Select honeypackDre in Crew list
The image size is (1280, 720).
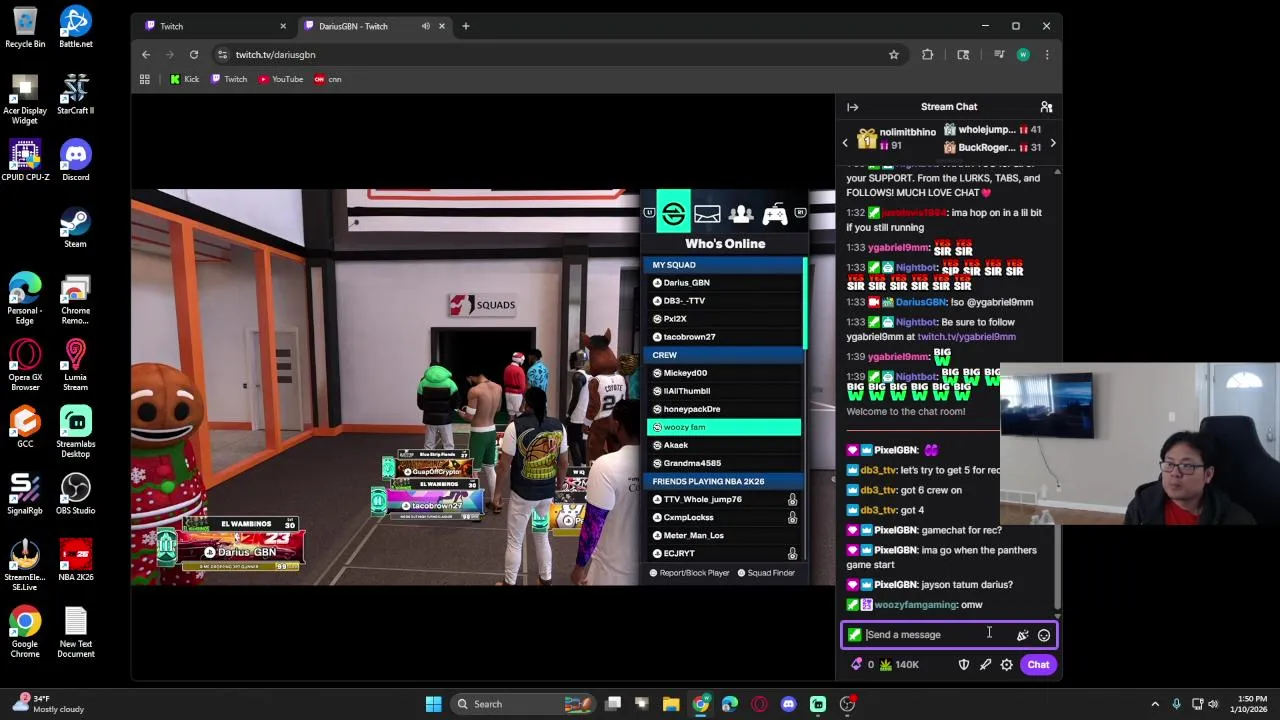point(724,409)
